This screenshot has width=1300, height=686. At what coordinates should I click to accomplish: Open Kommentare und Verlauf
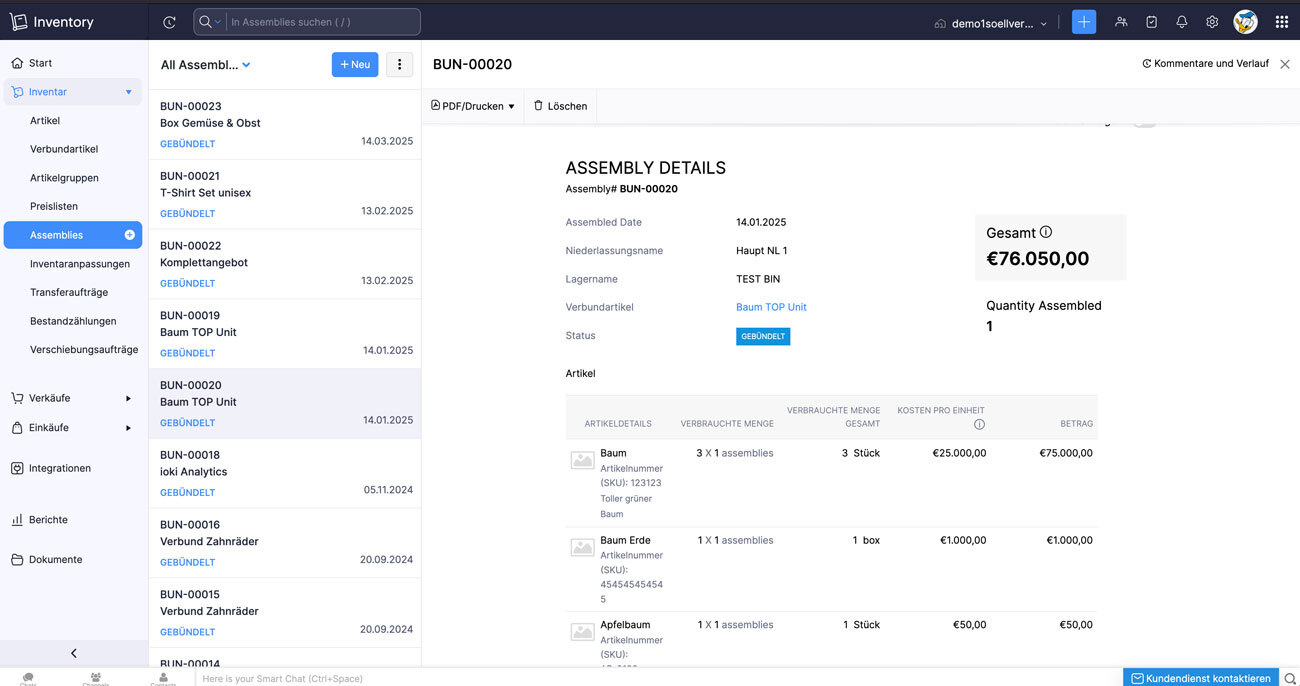[1205, 64]
